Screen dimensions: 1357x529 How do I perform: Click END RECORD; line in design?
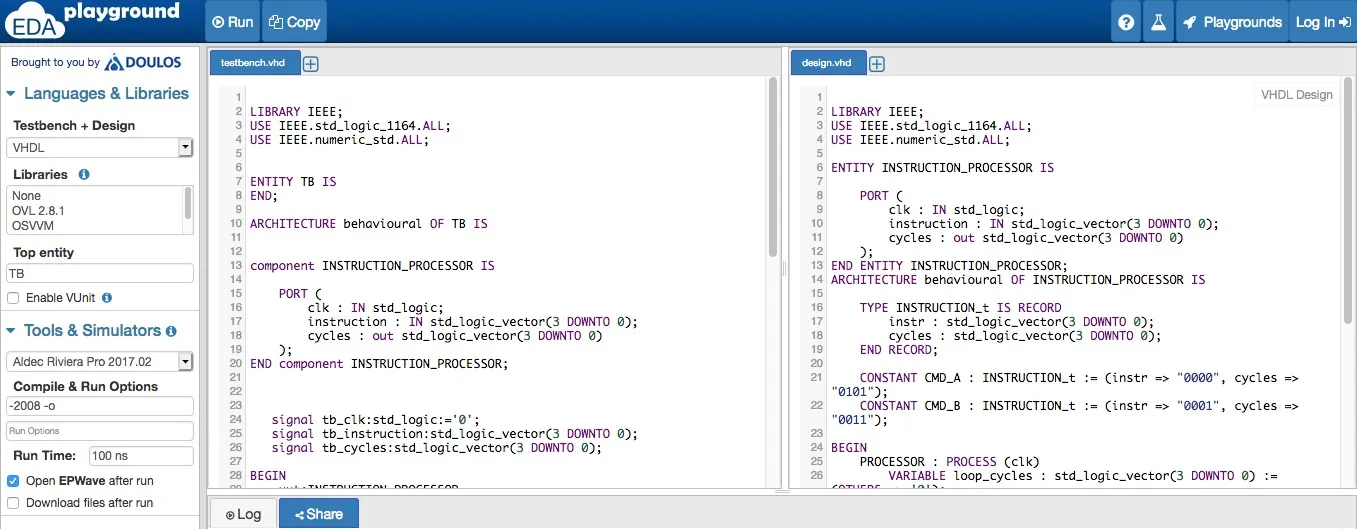(899, 350)
